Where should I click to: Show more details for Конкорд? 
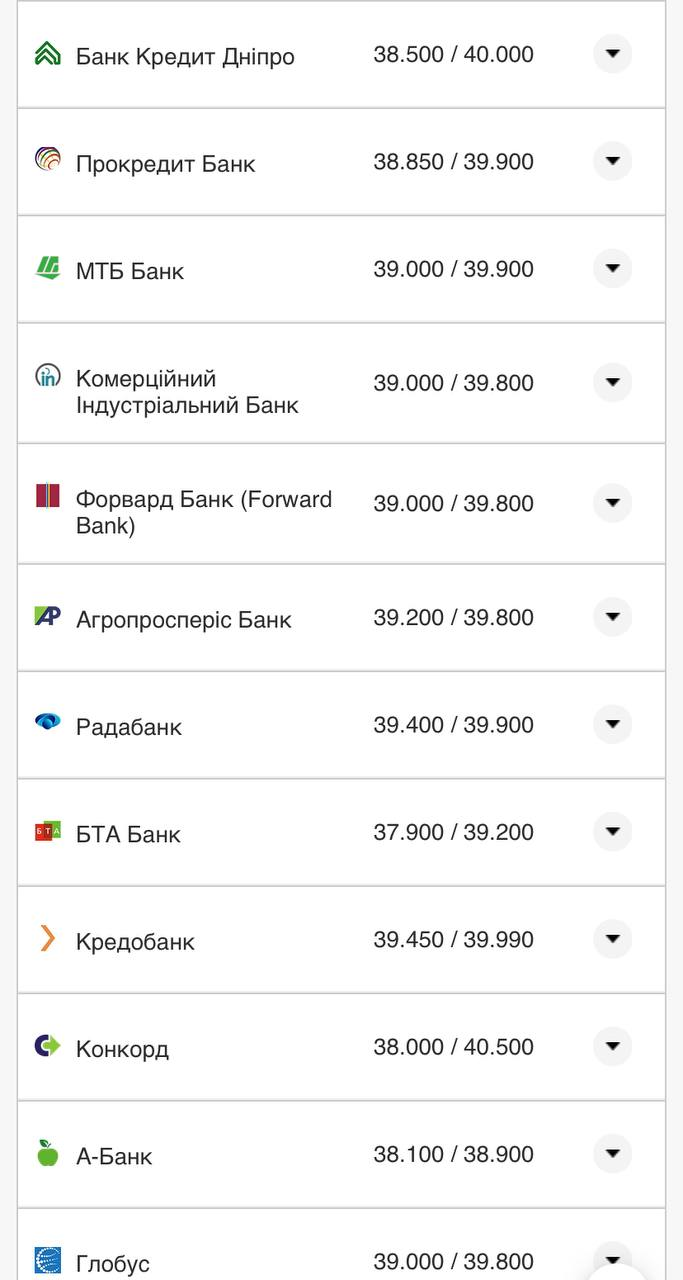coord(612,1046)
